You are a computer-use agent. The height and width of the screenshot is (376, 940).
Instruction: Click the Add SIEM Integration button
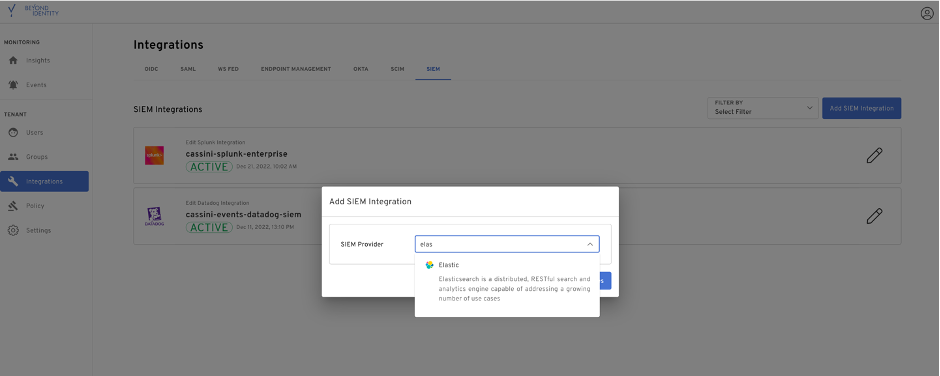click(861, 109)
